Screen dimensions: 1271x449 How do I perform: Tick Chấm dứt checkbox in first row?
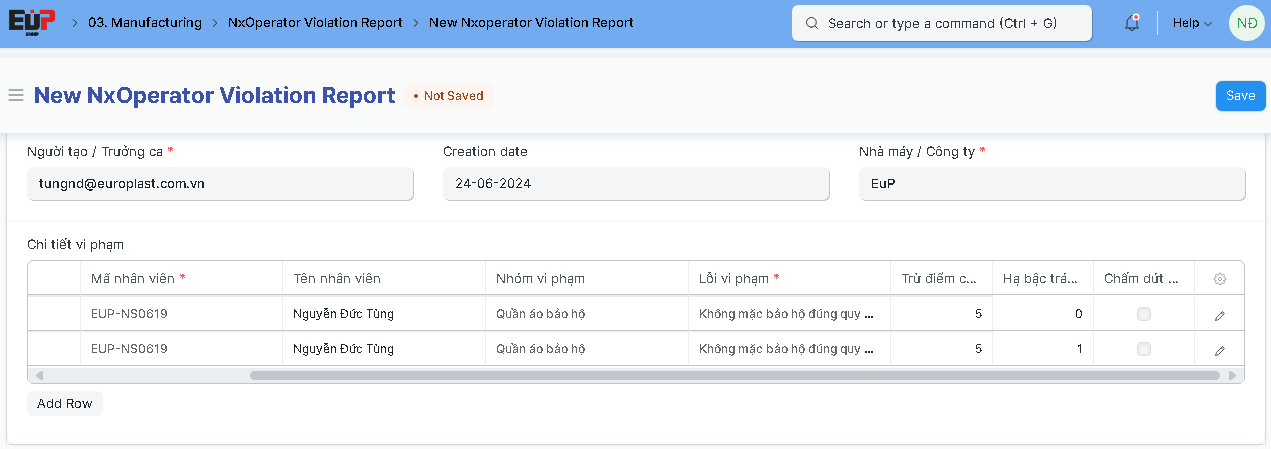point(1143,314)
